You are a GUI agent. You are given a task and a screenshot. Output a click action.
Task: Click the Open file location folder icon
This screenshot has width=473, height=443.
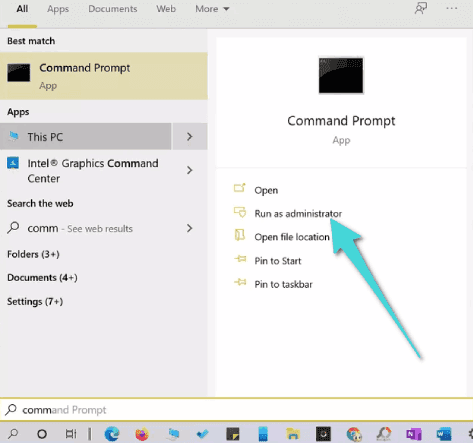pos(240,235)
